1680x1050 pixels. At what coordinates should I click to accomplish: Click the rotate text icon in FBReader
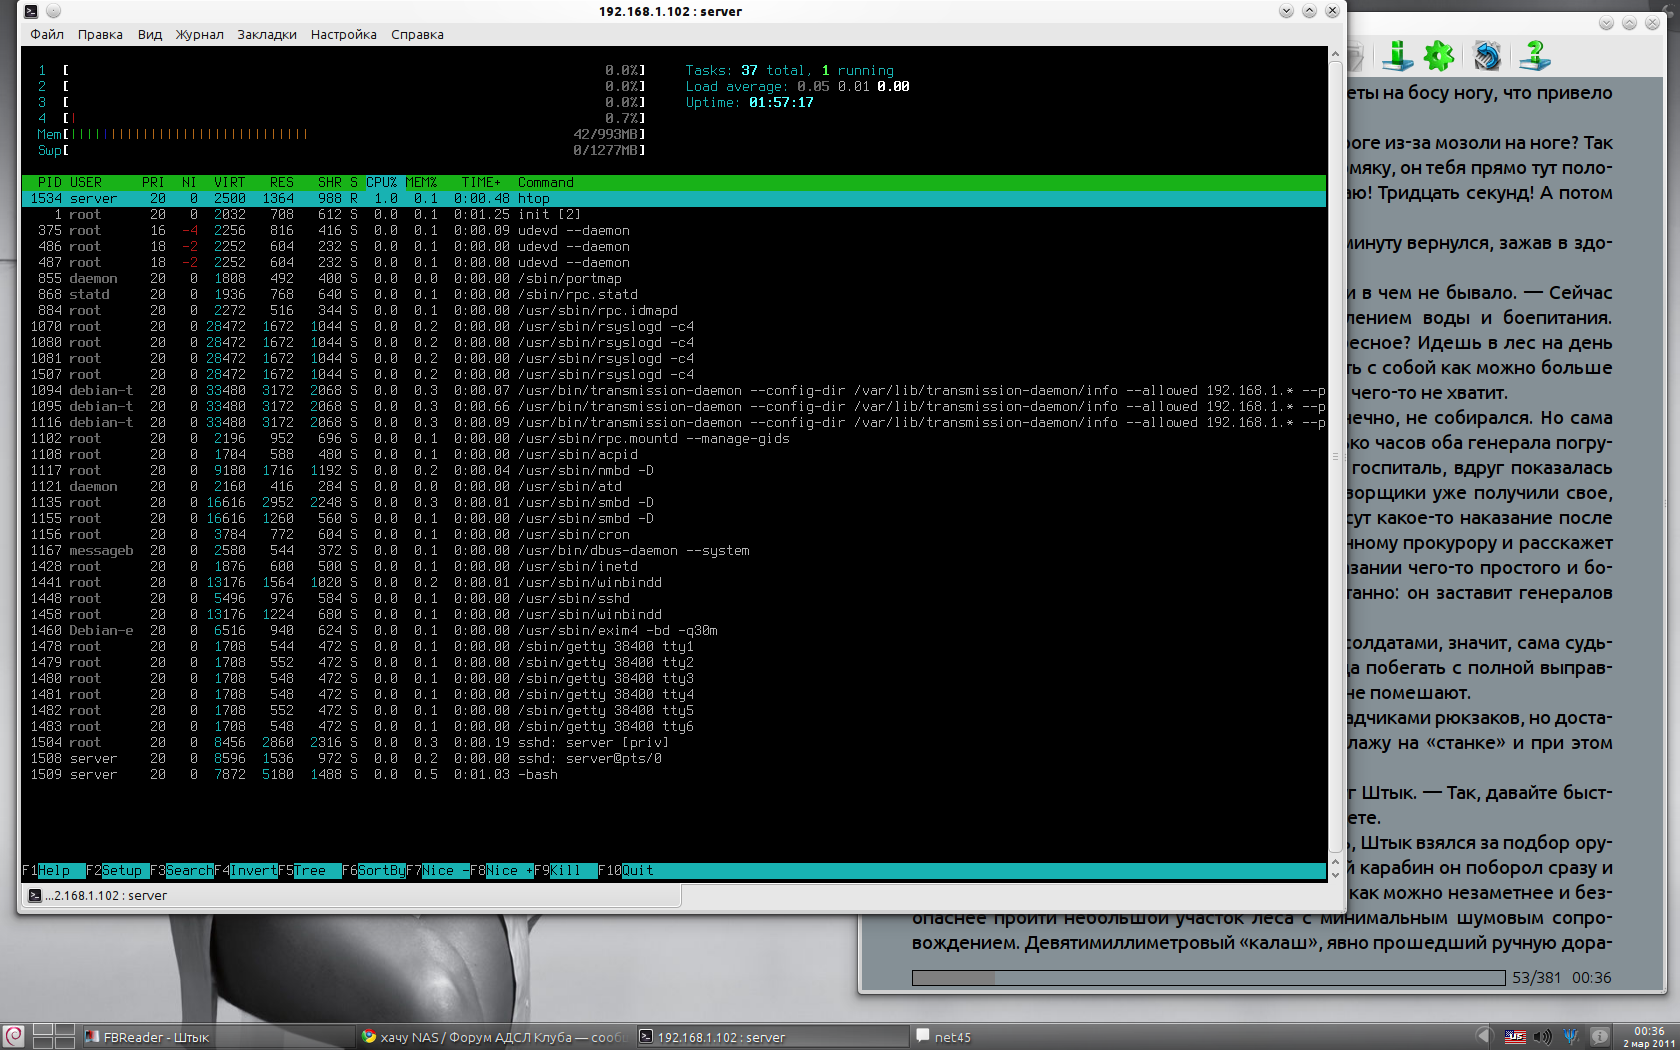1487,56
